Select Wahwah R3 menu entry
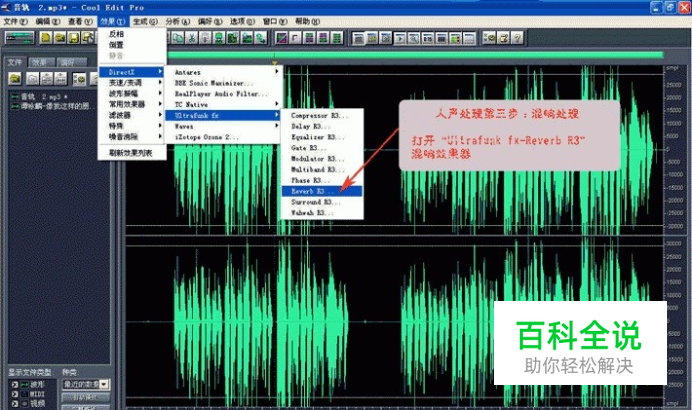692x410 pixels. pos(322,213)
